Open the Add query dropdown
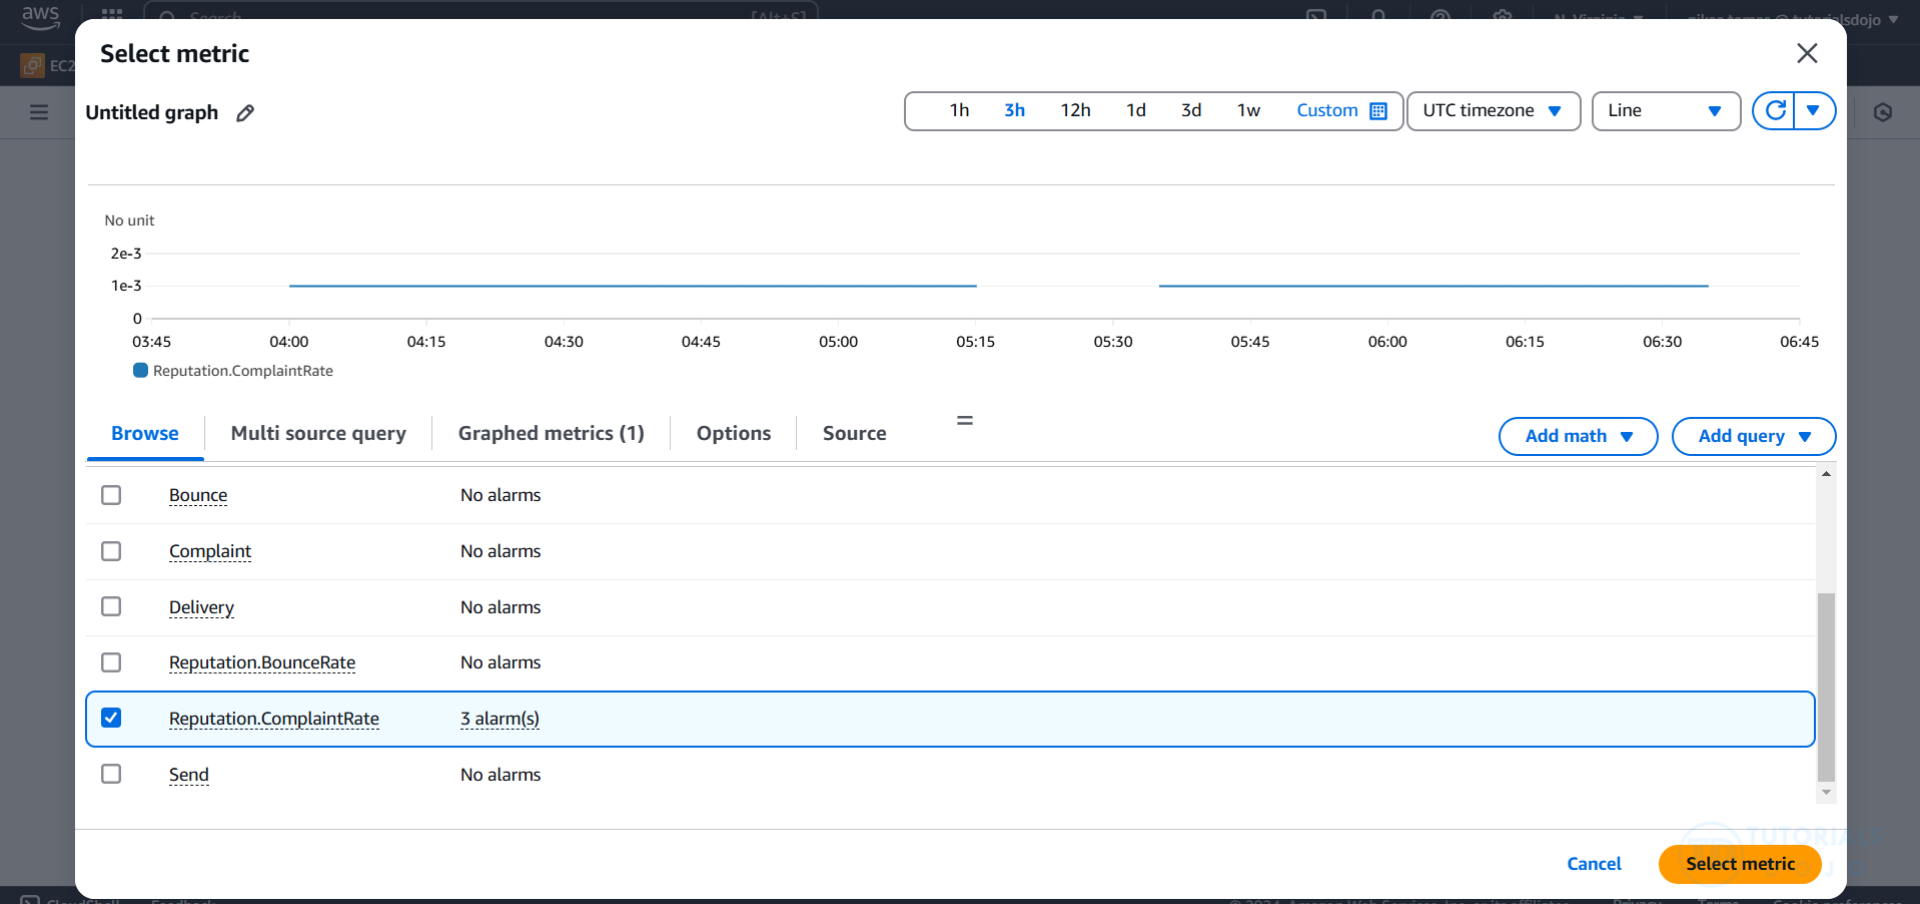 tap(1754, 436)
